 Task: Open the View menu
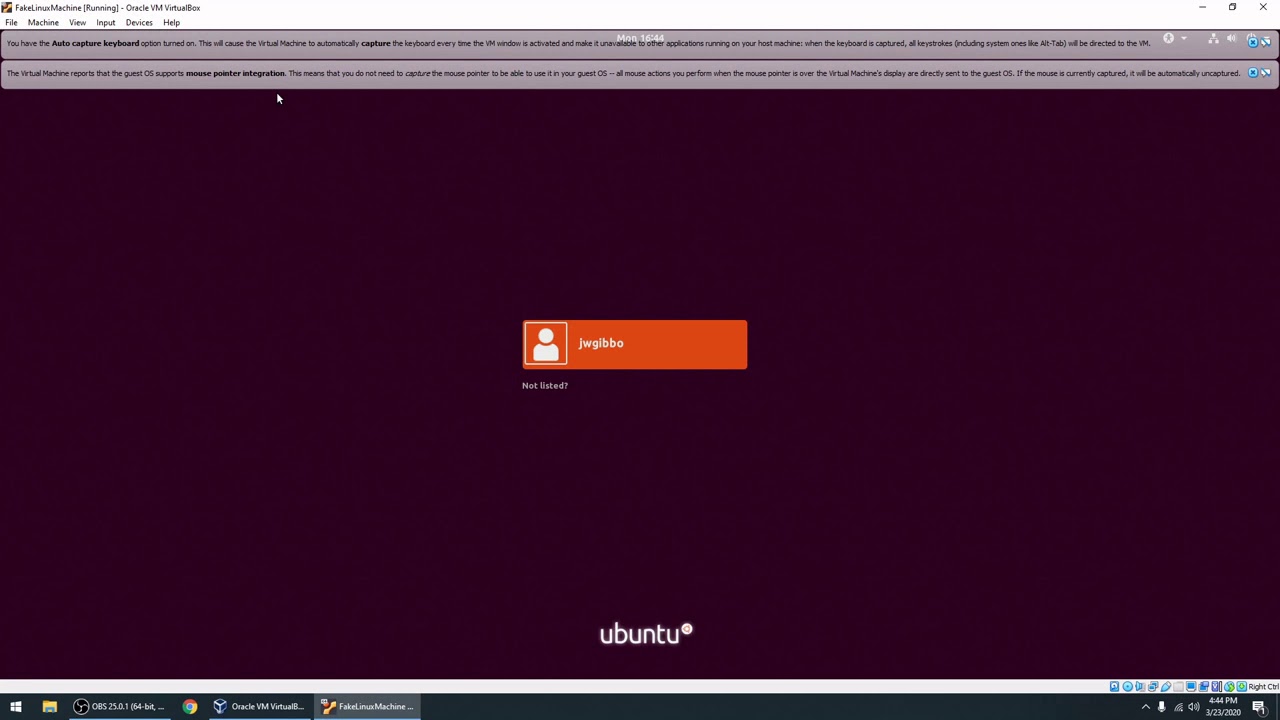(x=77, y=22)
